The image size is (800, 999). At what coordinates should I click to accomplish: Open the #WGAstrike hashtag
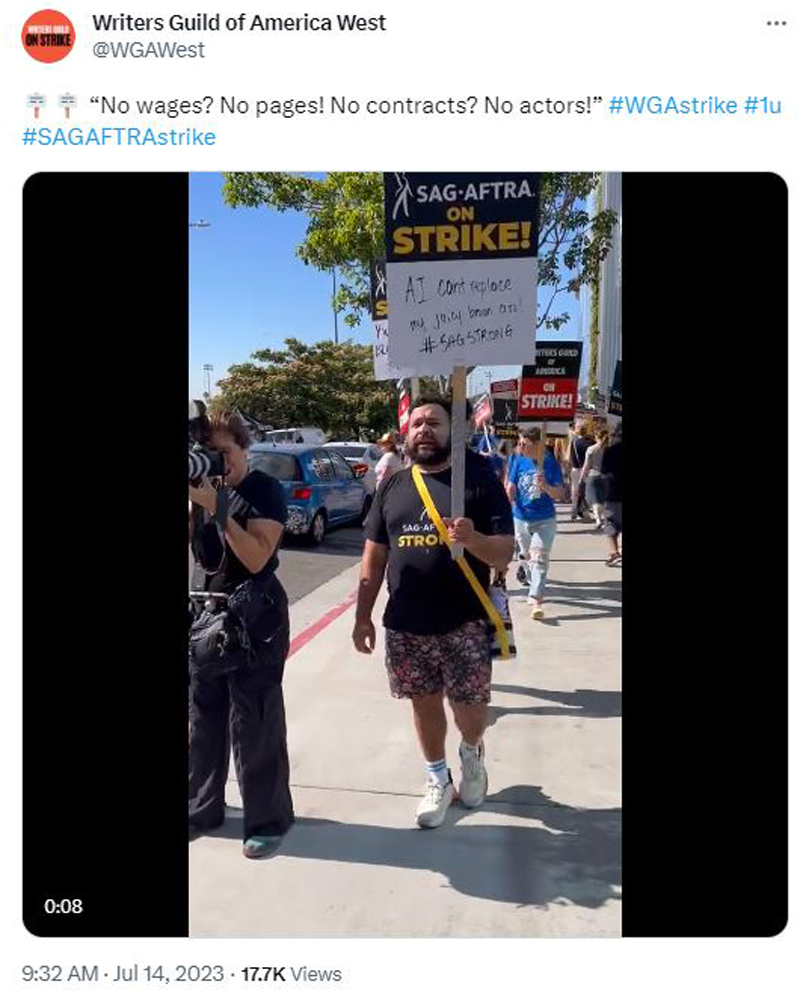673,105
